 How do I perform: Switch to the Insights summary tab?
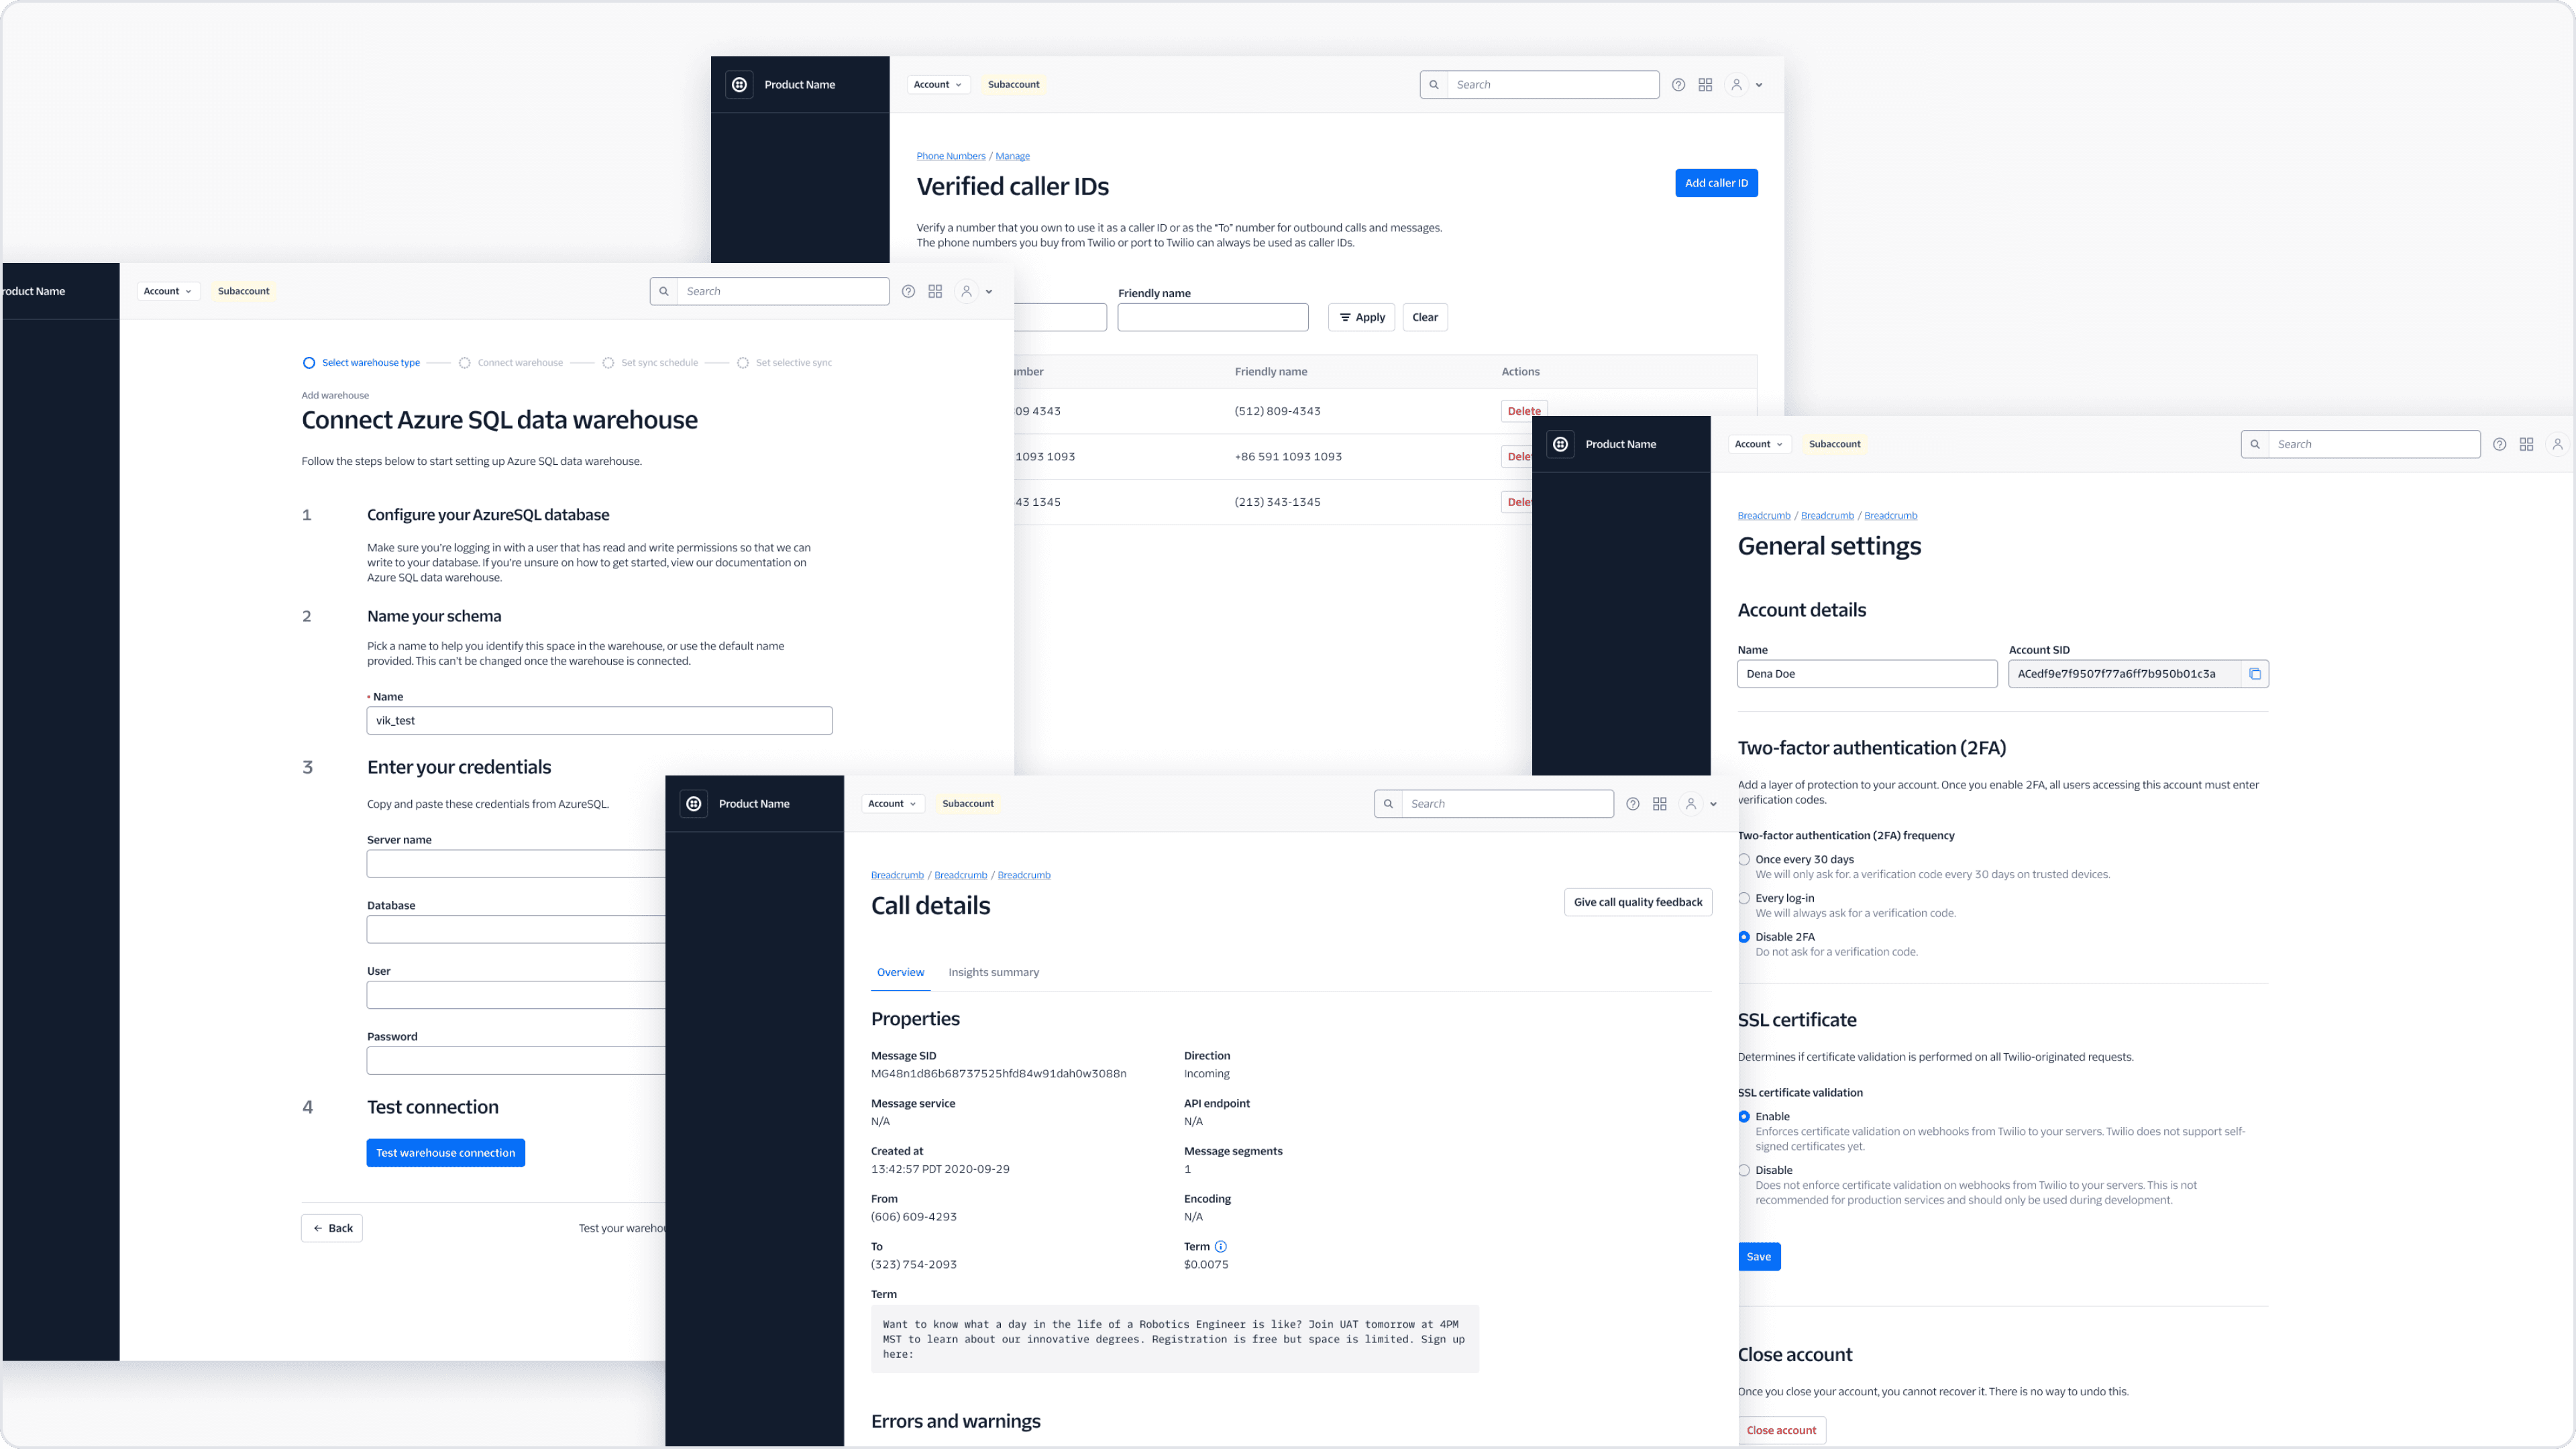[x=993, y=971]
